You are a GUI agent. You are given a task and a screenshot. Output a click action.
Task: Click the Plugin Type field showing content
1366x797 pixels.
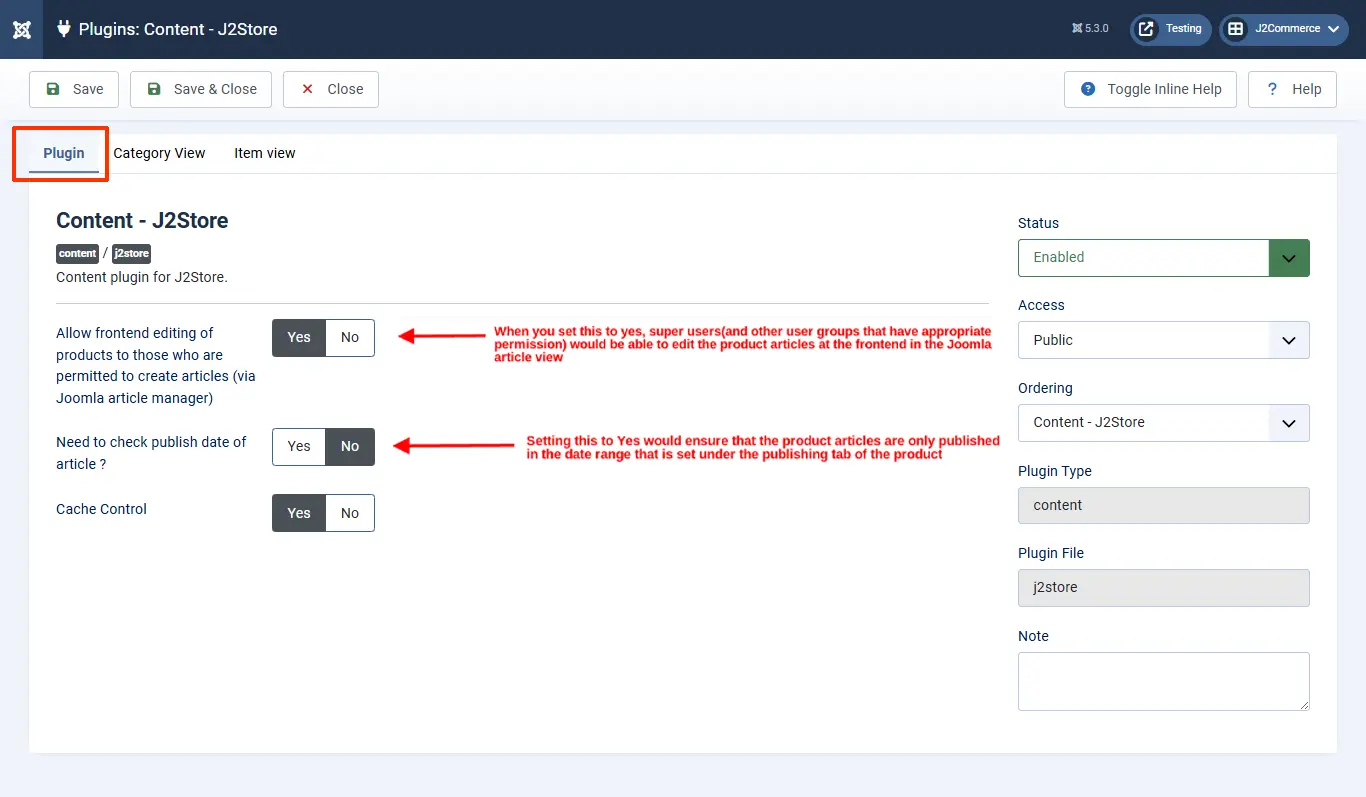click(x=1163, y=505)
